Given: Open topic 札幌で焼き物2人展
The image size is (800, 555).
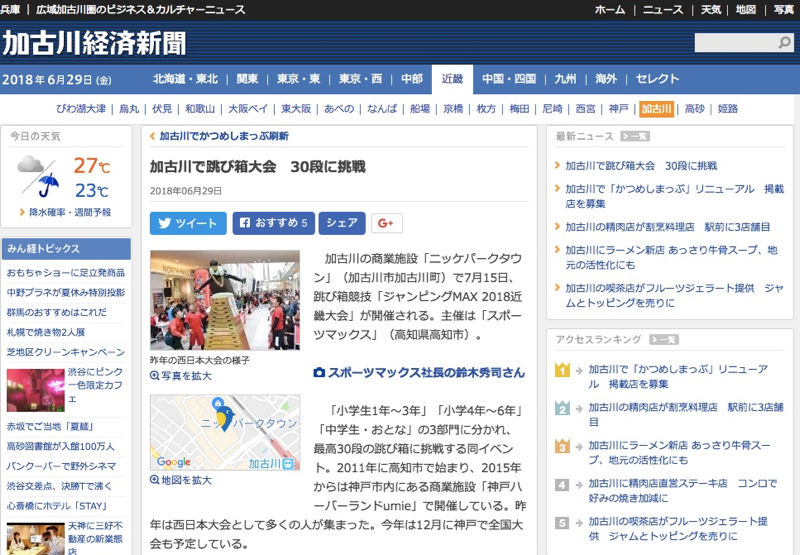Looking at the screenshot, I should (x=45, y=333).
